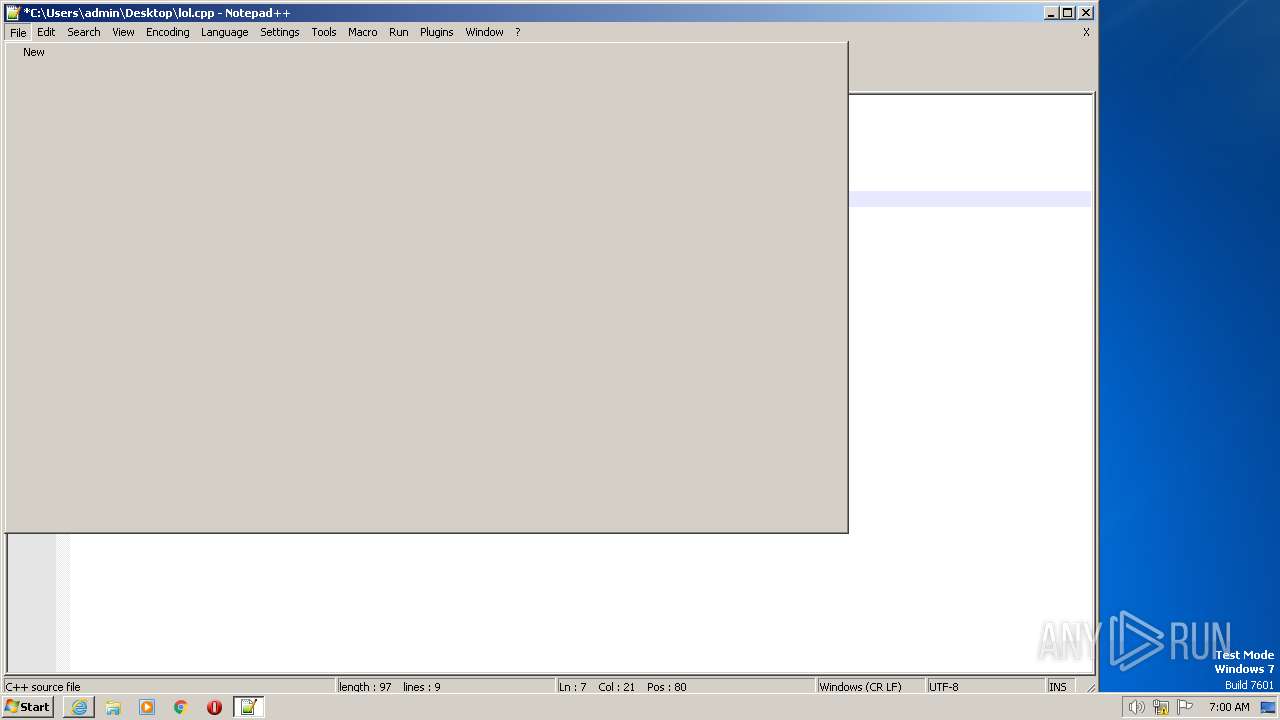Viewport: 1280px width, 720px height.
Task: Click Windows (CR LF) line ending status
Action: [871, 687]
